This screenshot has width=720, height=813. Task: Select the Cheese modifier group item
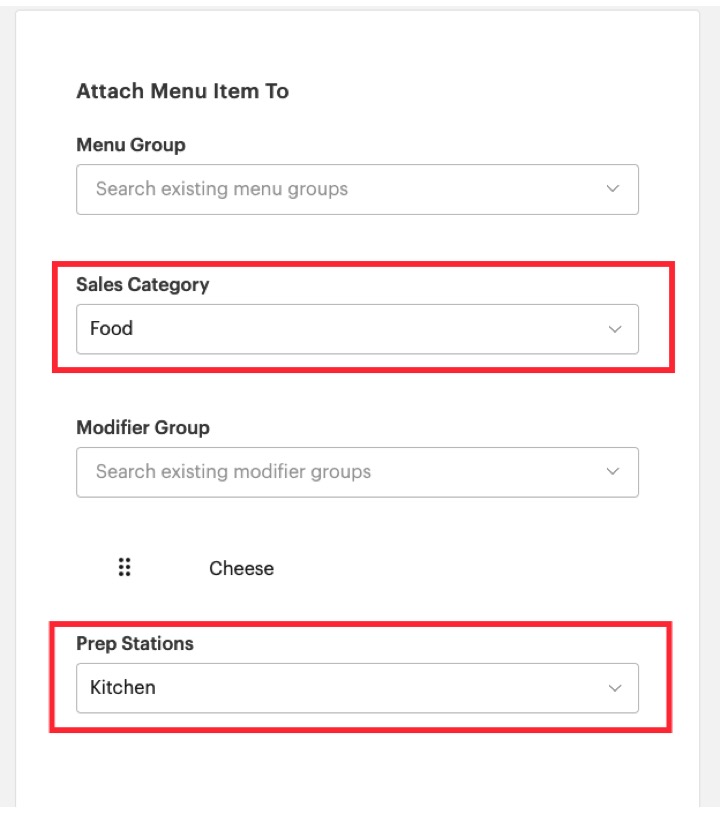pyautogui.click(x=241, y=568)
